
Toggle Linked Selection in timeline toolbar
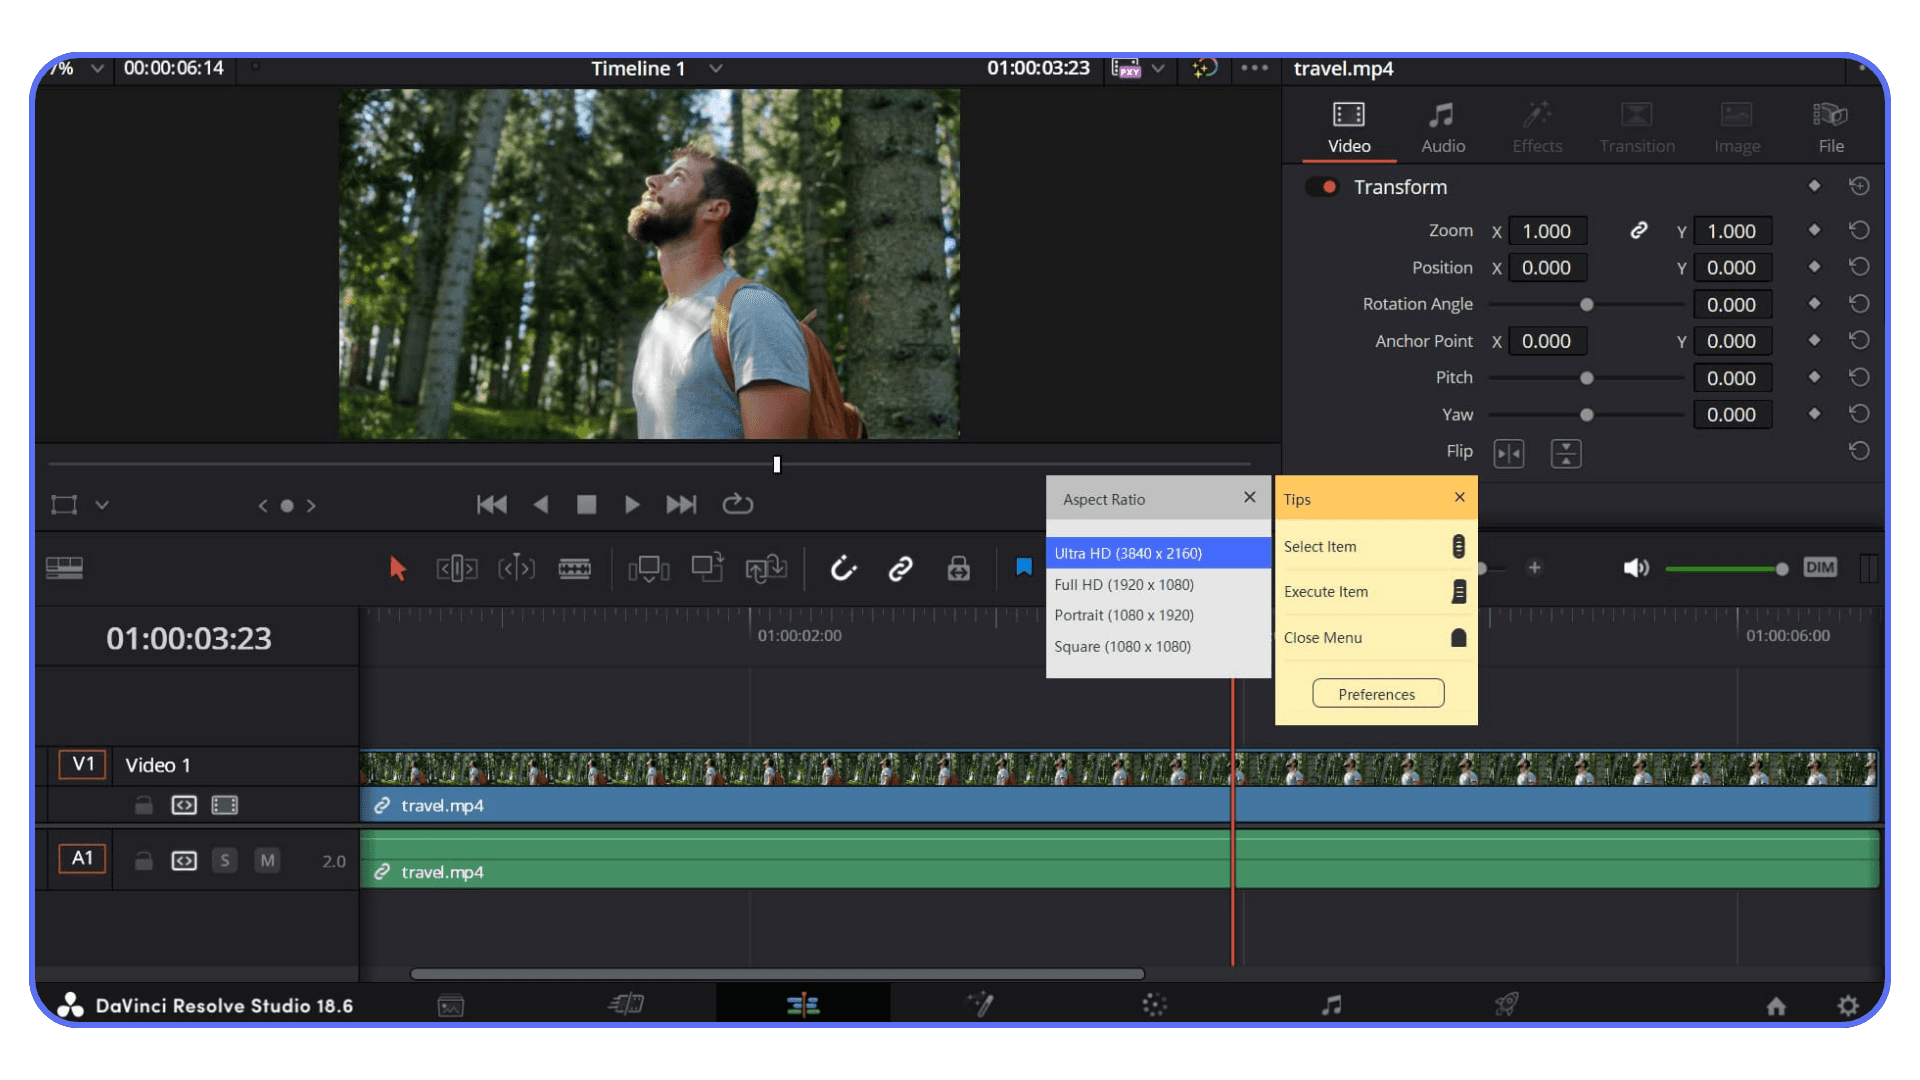pyautogui.click(x=901, y=568)
